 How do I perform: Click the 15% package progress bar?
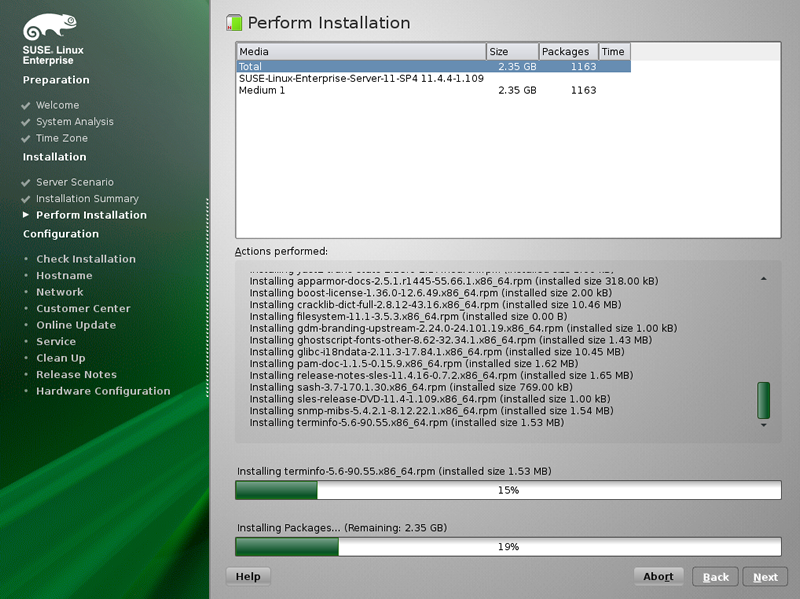[x=508, y=490]
